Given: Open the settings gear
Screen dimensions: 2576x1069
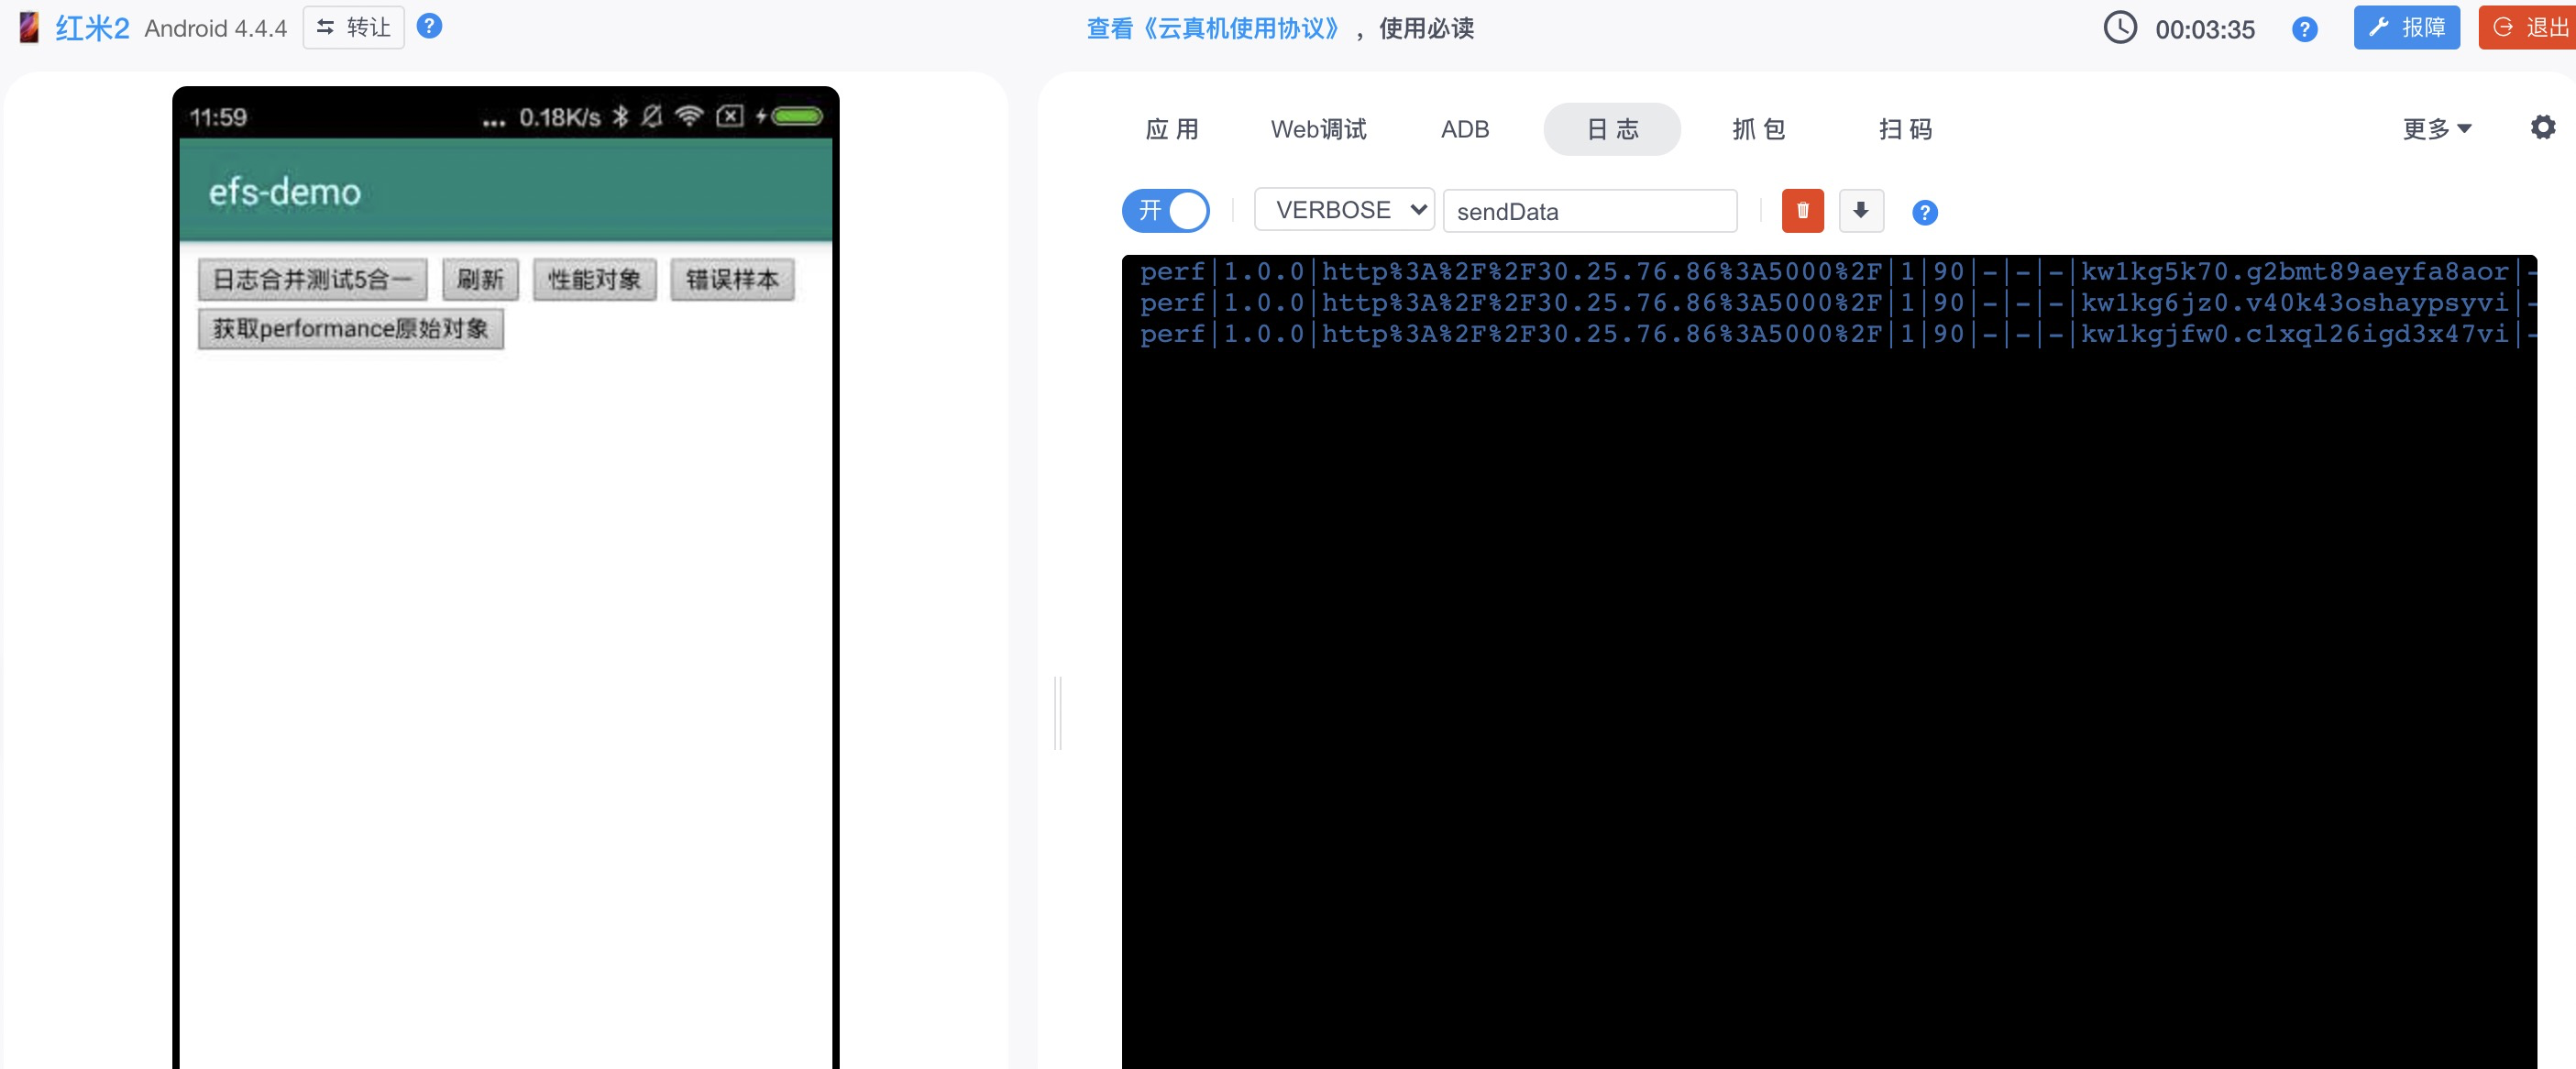Looking at the screenshot, I should tap(2542, 128).
